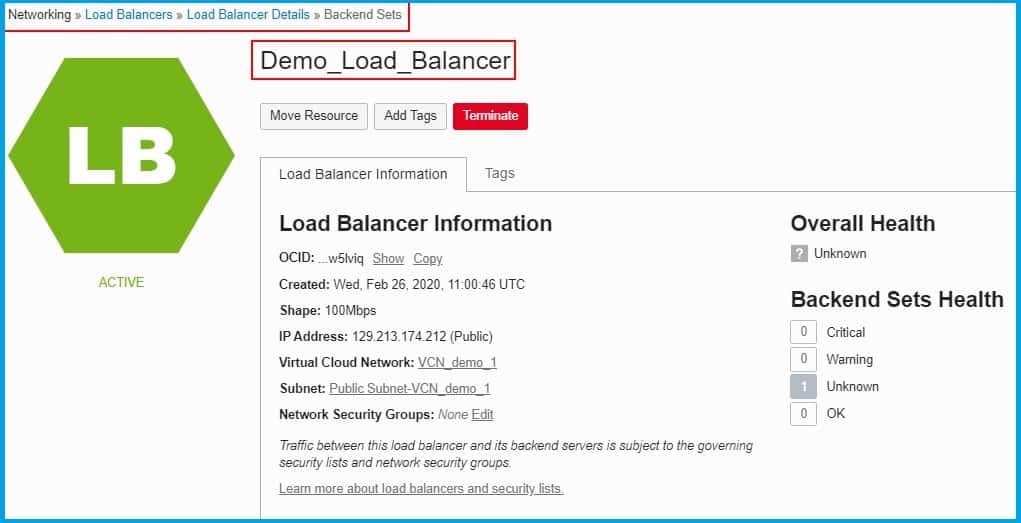
Task: Click the Created date text
Action: click(x=429, y=285)
